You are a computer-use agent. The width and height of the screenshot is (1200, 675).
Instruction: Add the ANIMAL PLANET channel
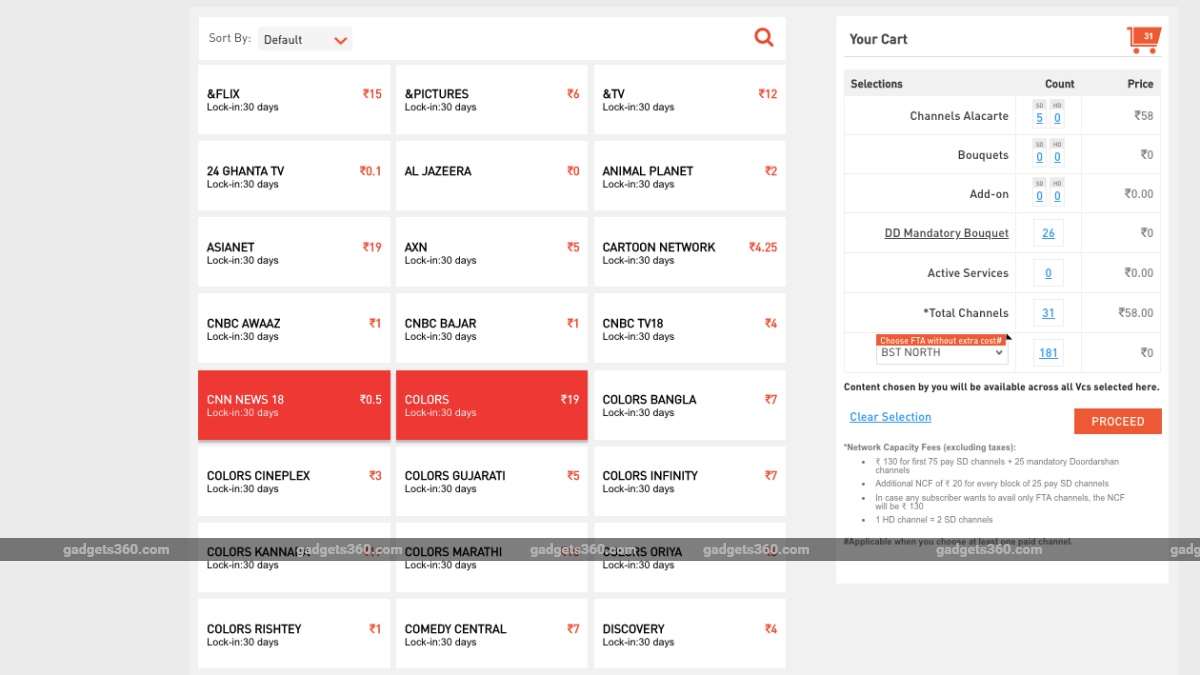[x=690, y=176]
